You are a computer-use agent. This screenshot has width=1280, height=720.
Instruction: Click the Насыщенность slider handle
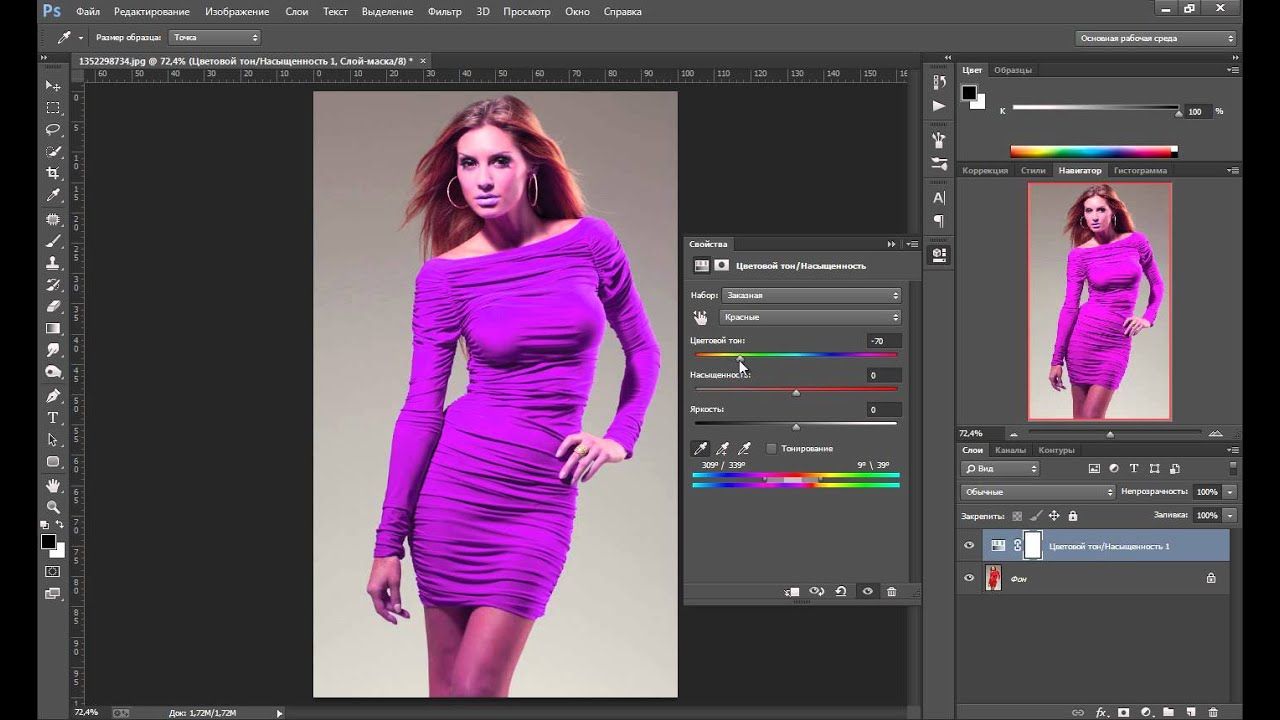[796, 393]
